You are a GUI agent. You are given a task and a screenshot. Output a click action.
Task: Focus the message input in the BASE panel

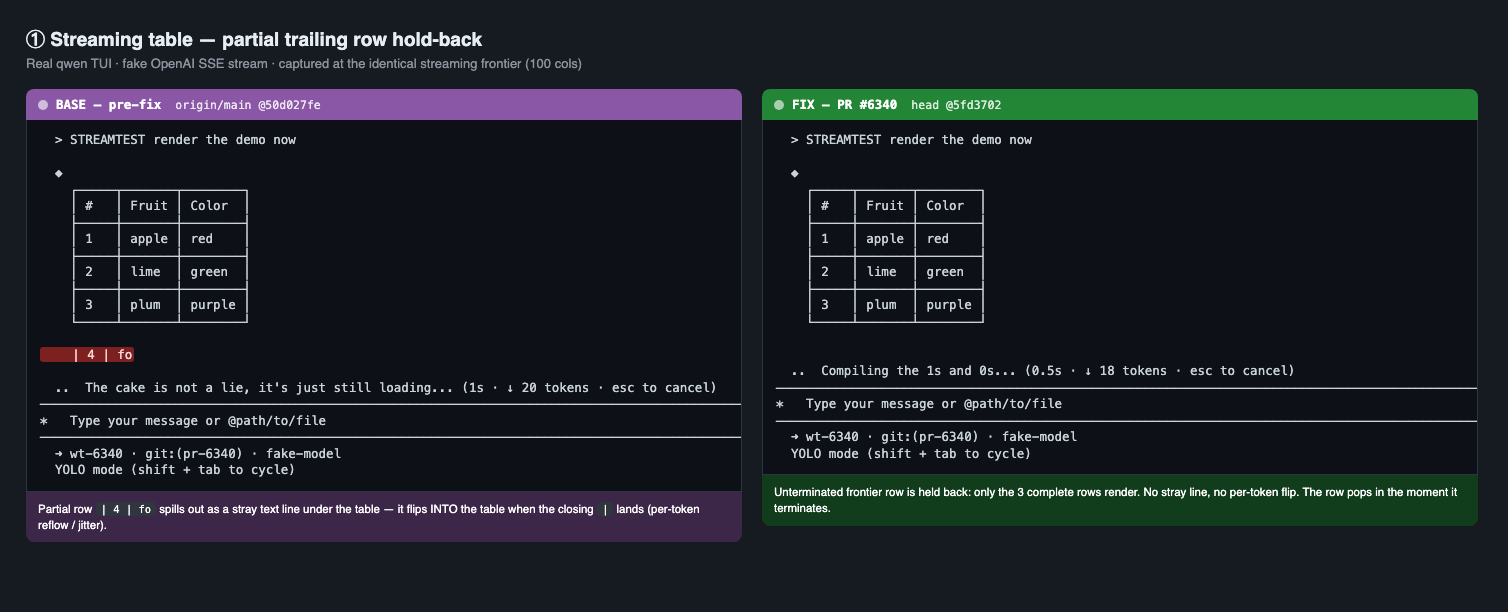(x=390, y=421)
